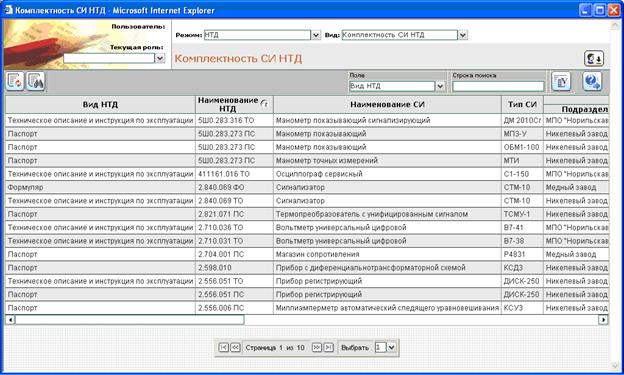
Task: Click type cell МТИ
Action: click(522, 160)
